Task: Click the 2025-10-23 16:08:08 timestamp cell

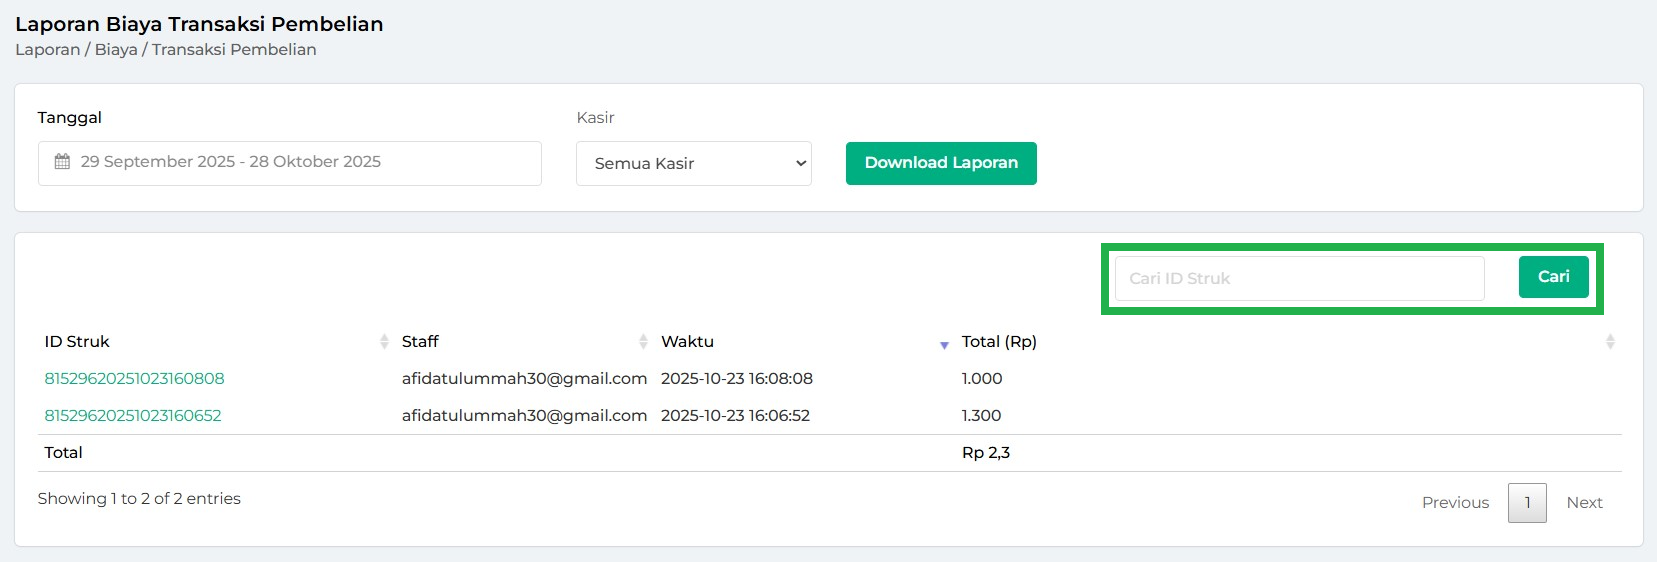Action: click(x=736, y=379)
